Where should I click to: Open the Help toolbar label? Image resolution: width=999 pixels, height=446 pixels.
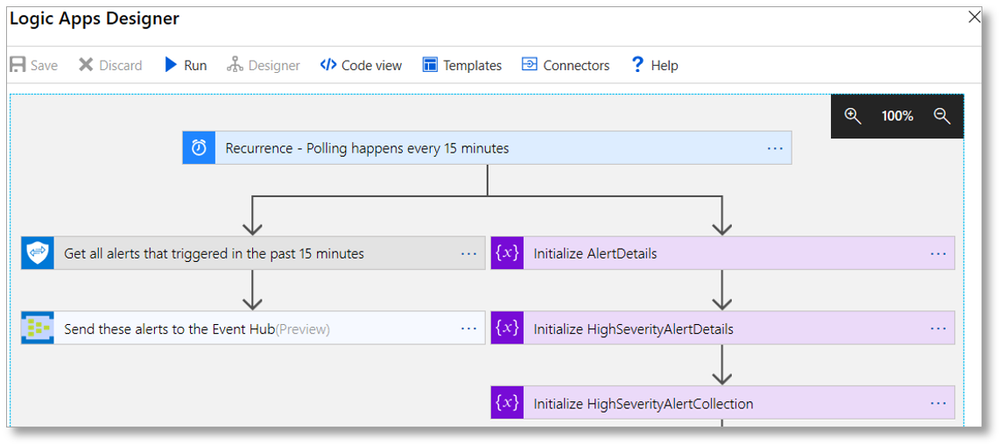point(665,66)
